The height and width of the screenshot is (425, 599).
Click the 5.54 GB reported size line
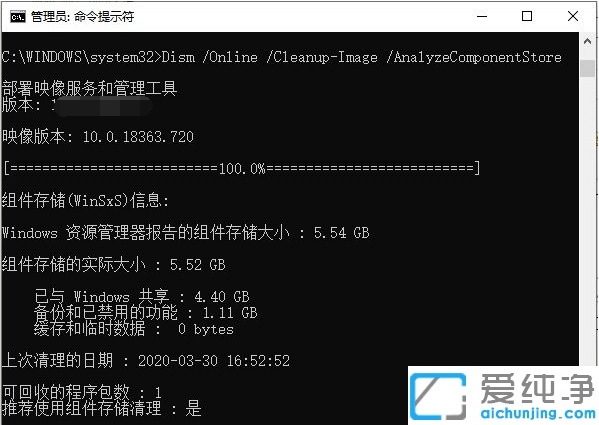(185, 232)
